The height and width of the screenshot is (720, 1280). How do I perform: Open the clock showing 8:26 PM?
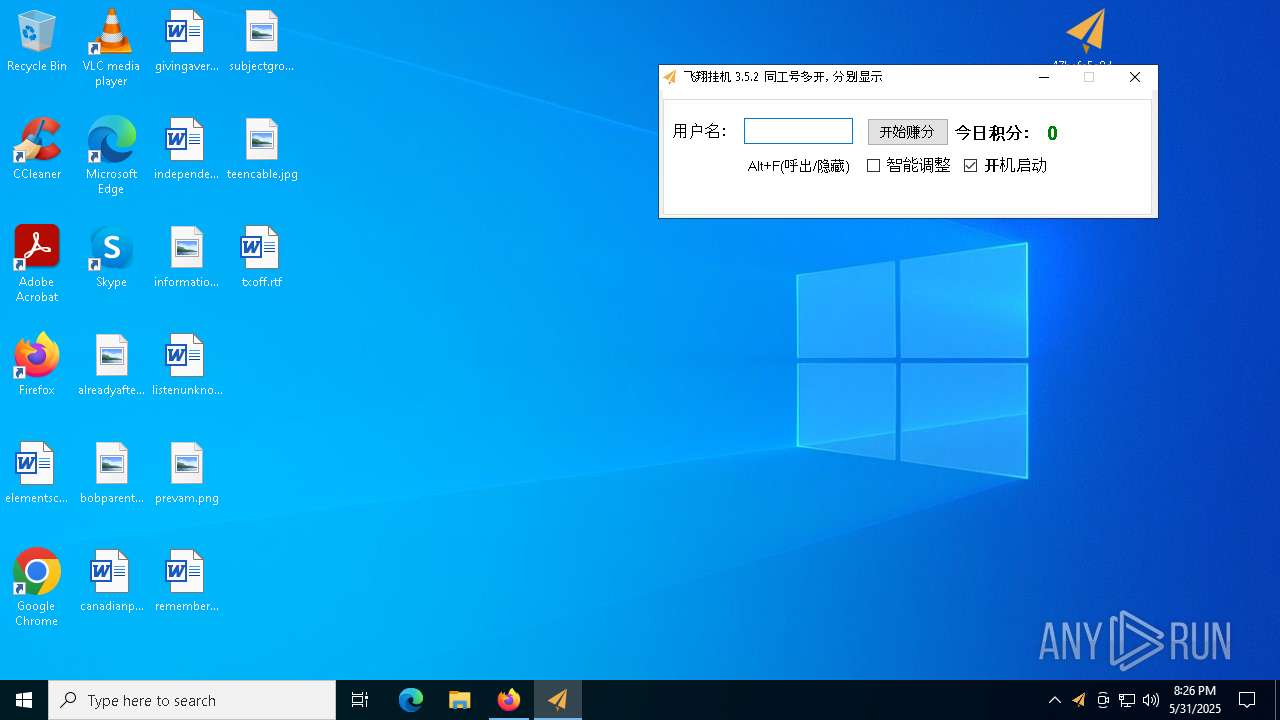[1195, 700]
